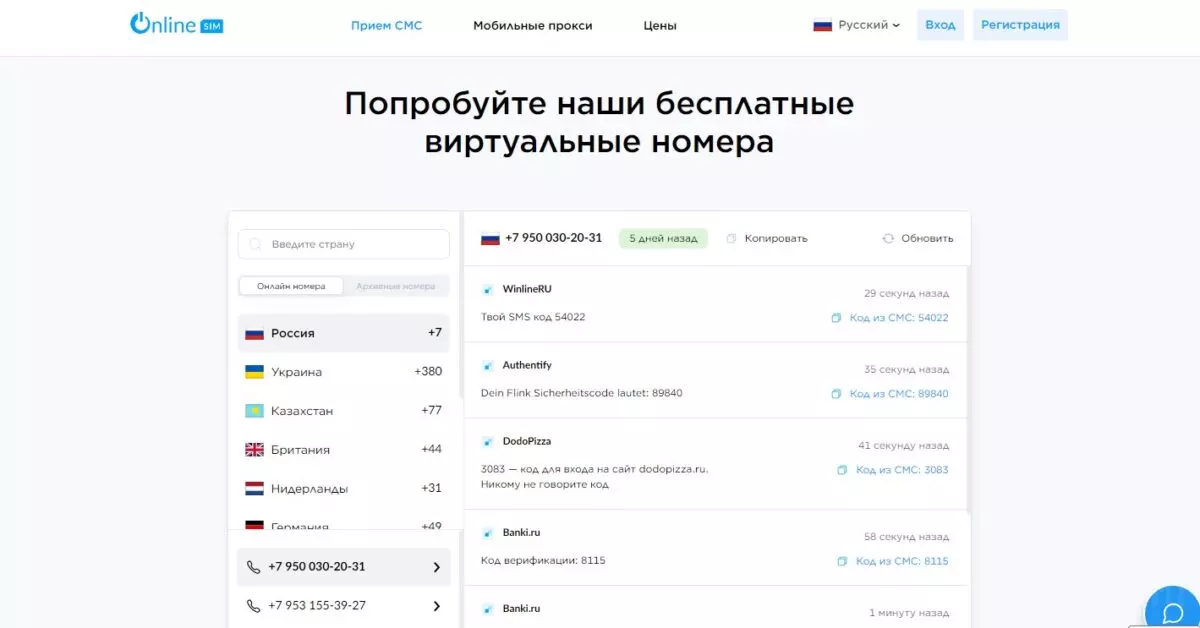The width and height of the screenshot is (1200, 628).
Task: Click the Russia flag next to Россия
Action: [254, 333]
